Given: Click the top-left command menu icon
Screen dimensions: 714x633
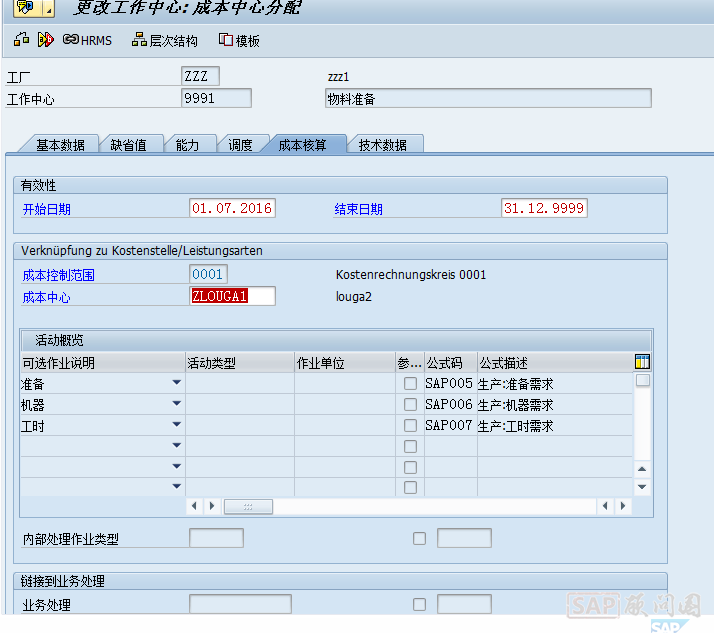Looking at the screenshot, I should tap(26, 9).
